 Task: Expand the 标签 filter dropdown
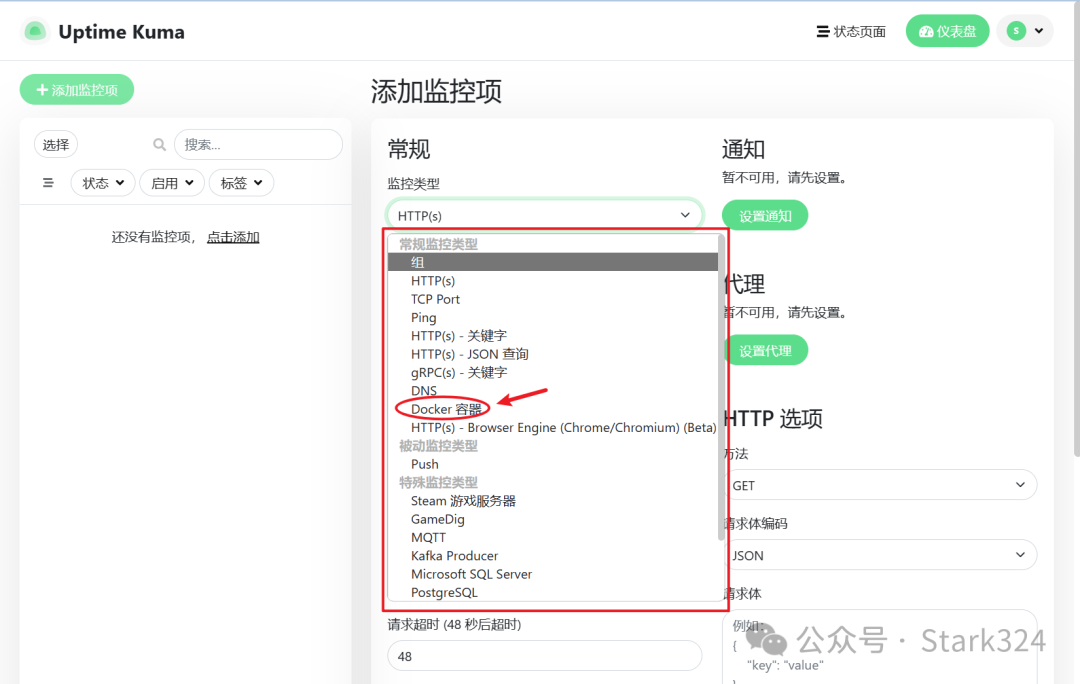click(x=241, y=183)
